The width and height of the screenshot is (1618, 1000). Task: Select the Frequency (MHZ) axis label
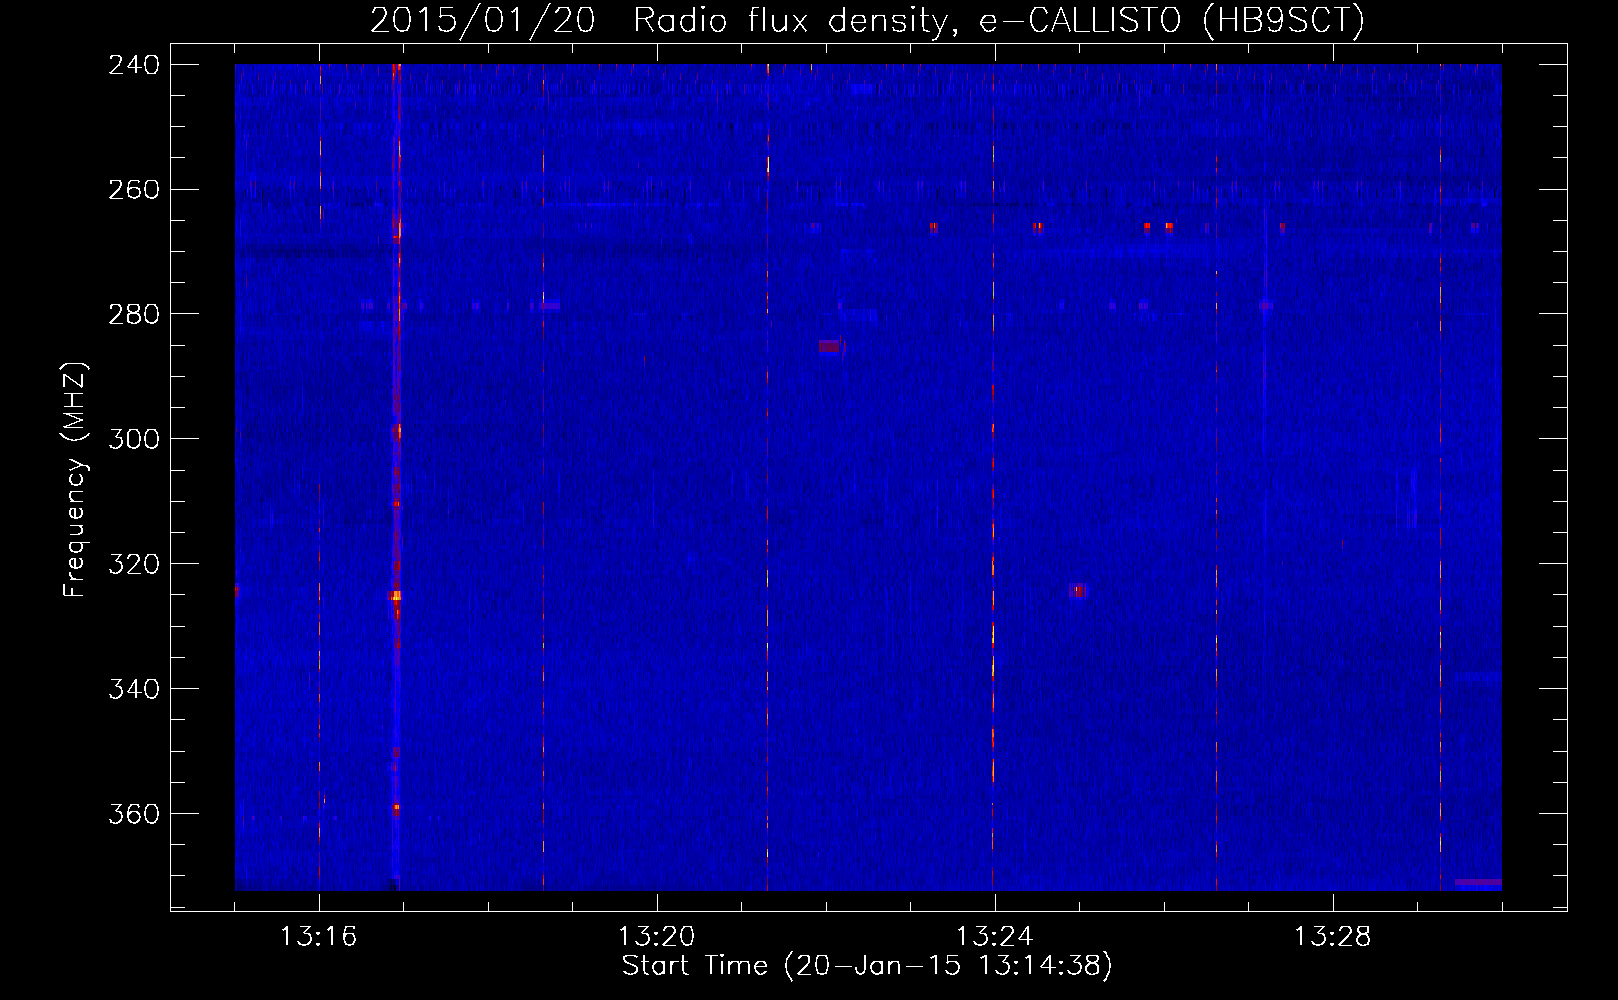tap(75, 479)
